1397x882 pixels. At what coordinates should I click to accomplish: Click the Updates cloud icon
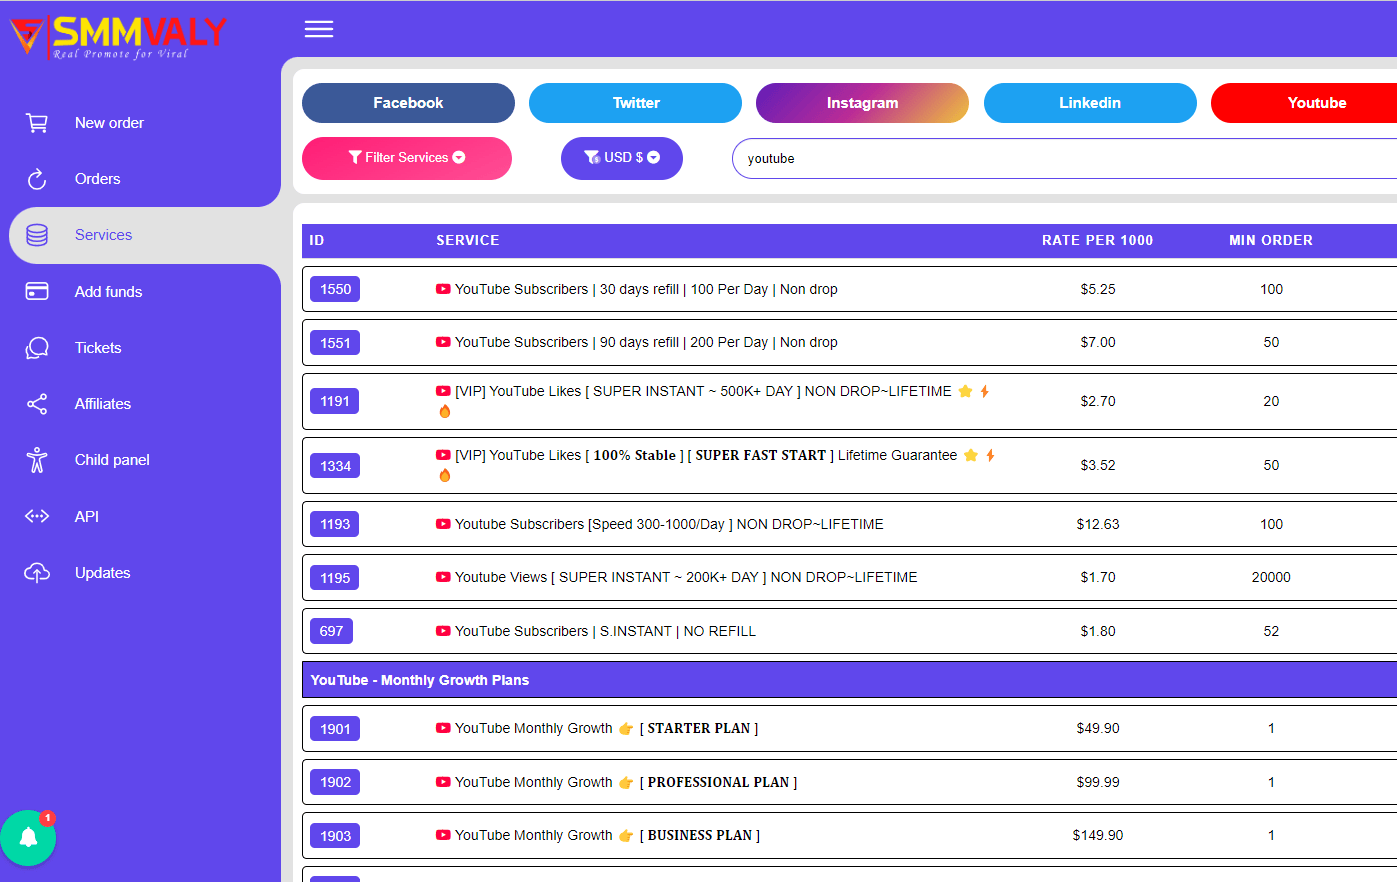tap(37, 573)
